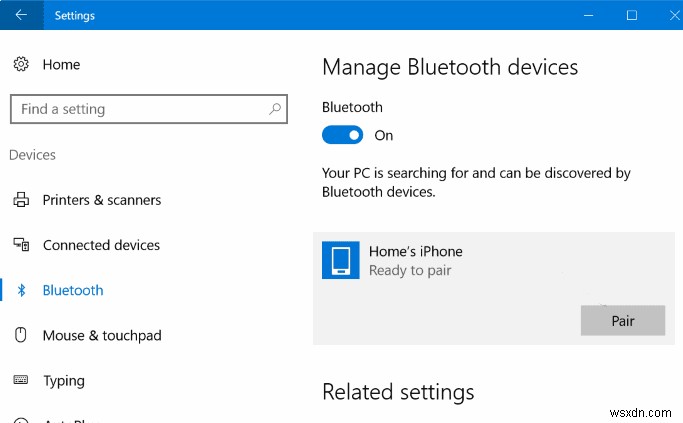The height and width of the screenshot is (423, 683).
Task: Select the Bluetooth sidebar item
Action: coord(73,290)
